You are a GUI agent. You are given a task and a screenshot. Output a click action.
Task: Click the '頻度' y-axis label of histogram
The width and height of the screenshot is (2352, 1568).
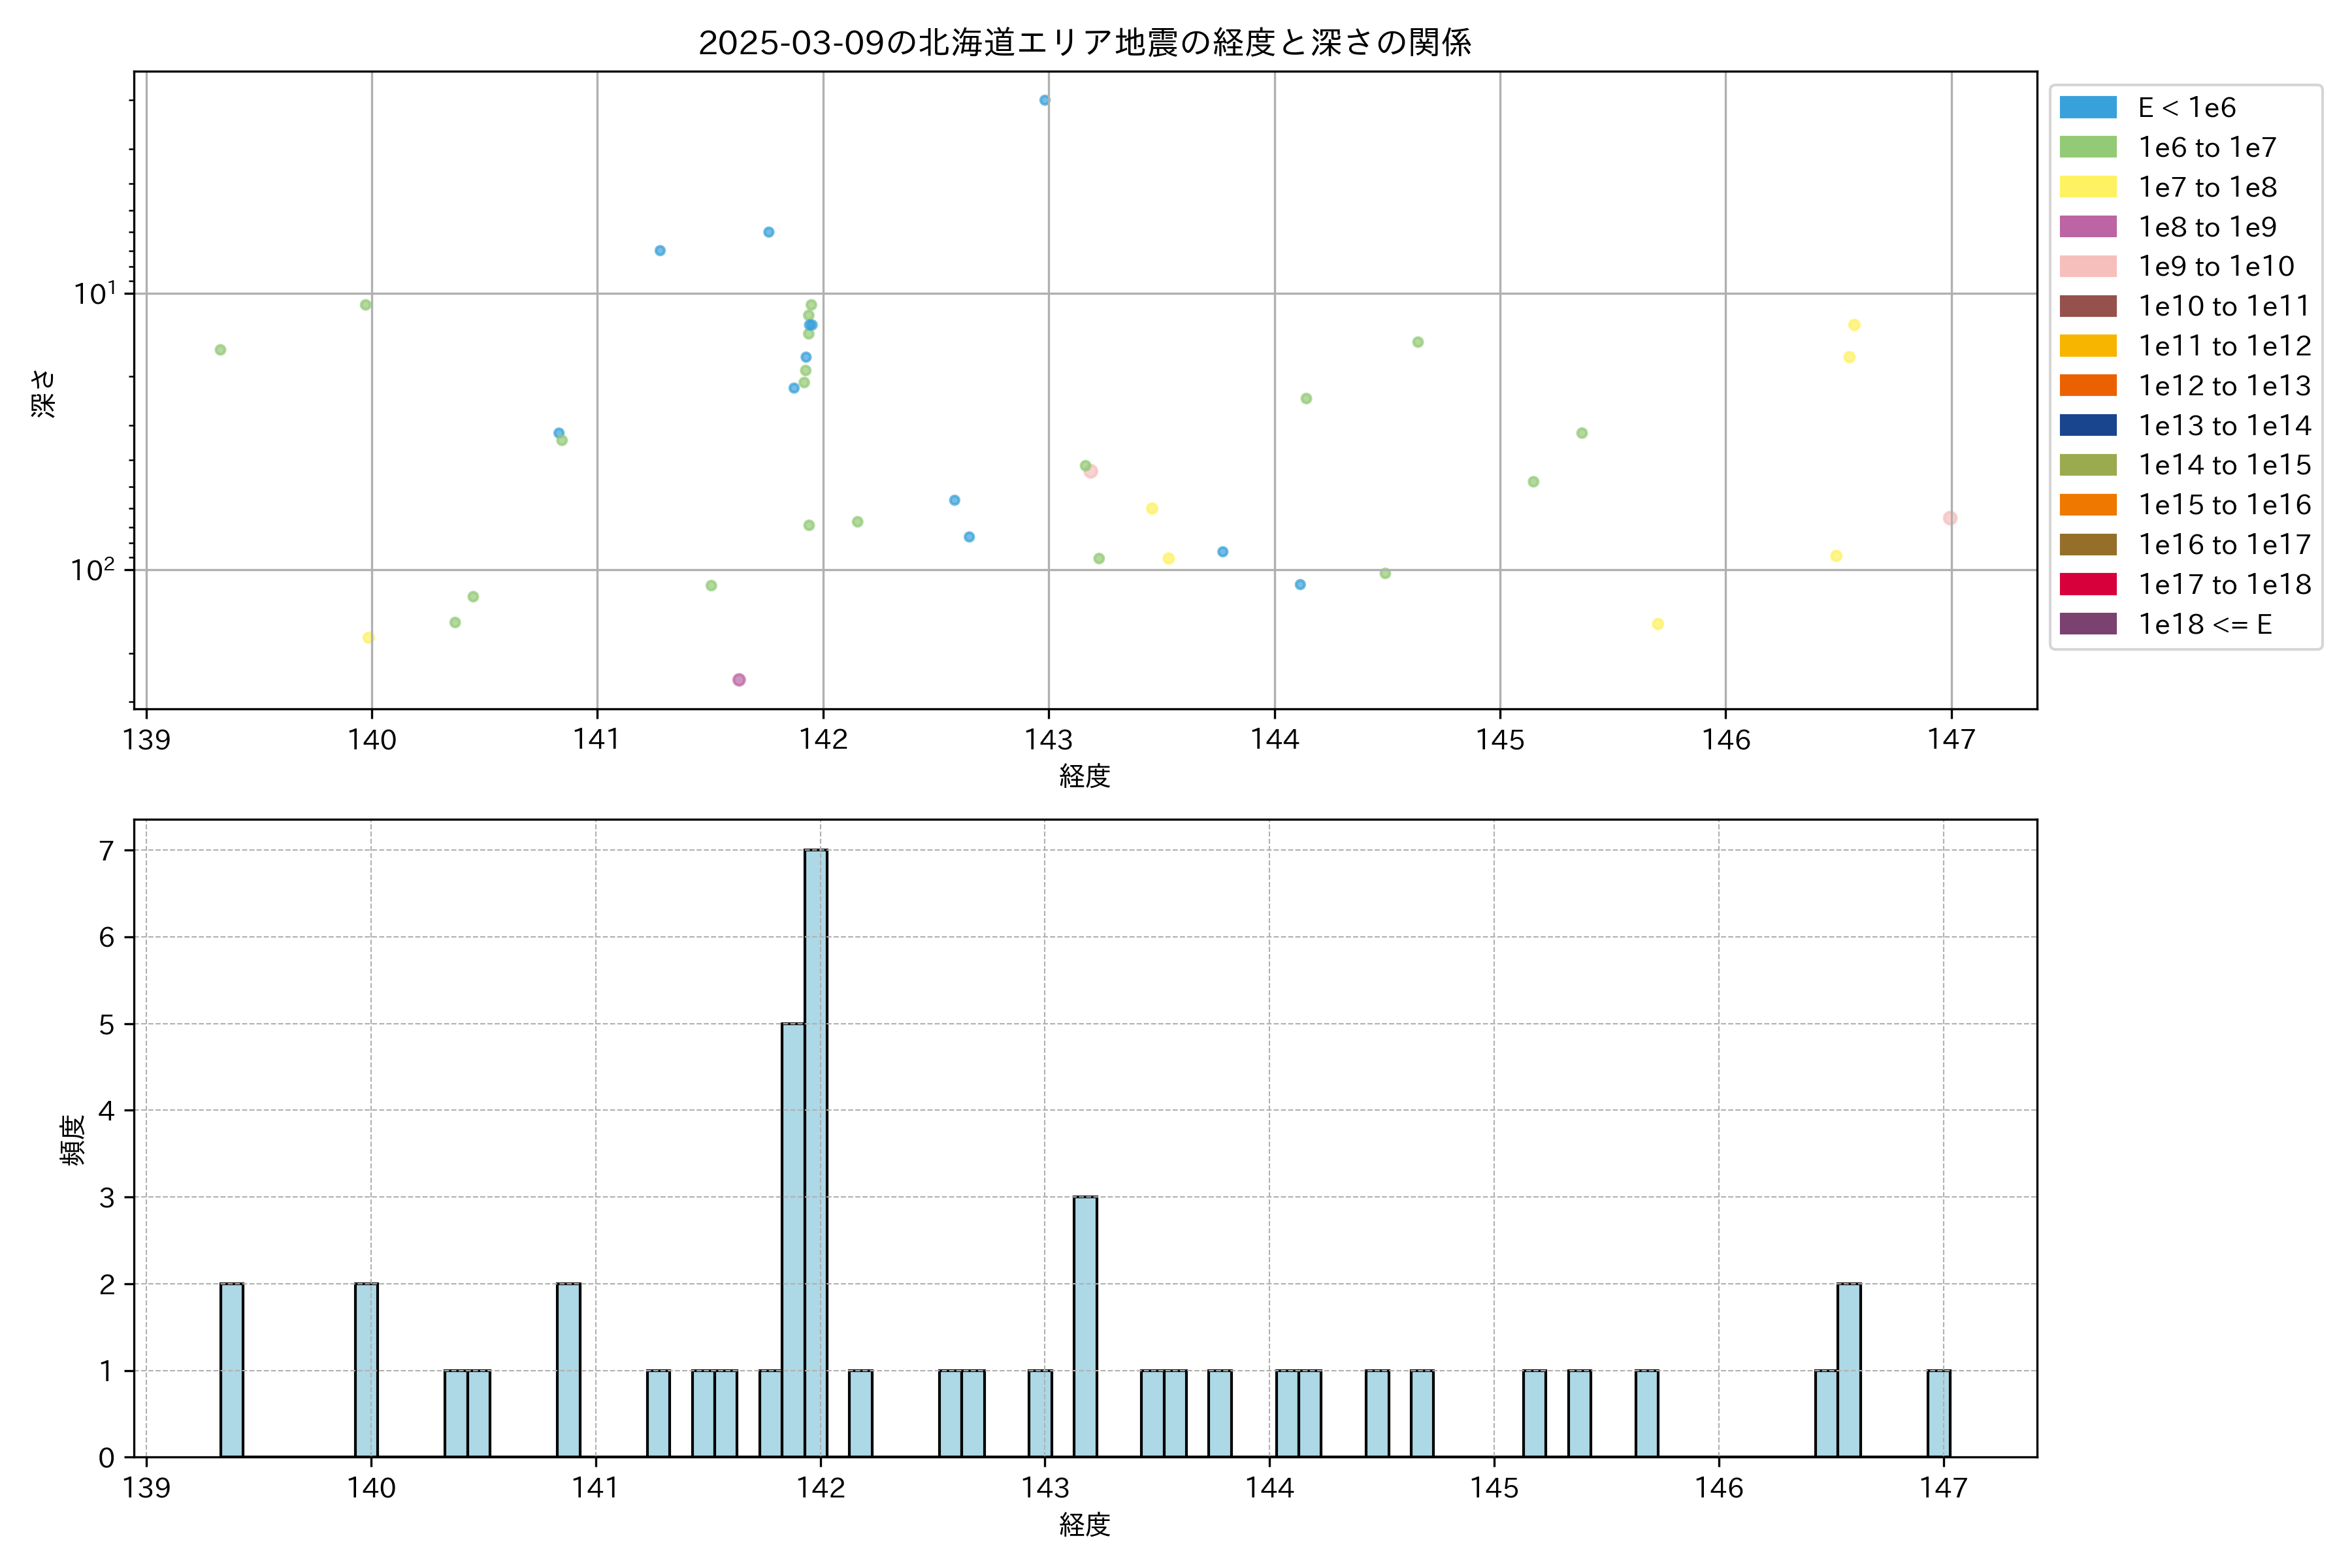tap(72, 1140)
